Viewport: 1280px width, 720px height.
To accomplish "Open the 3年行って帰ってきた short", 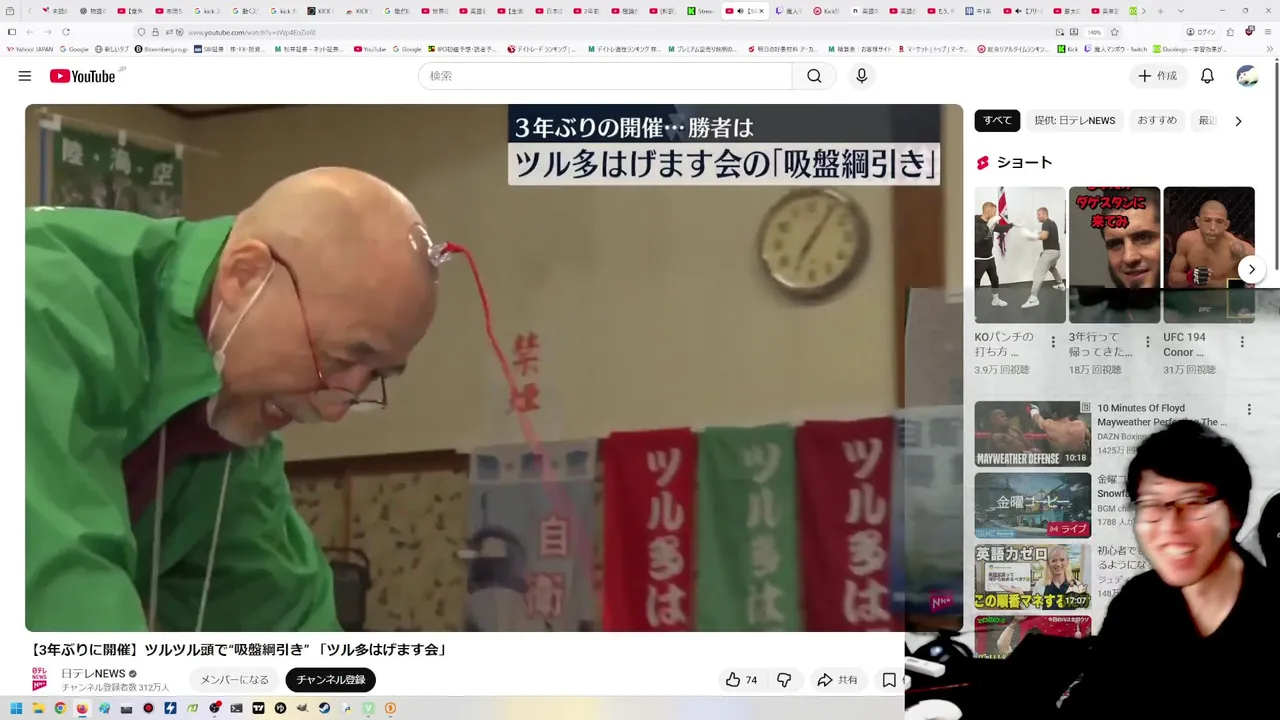I will pyautogui.click(x=1114, y=255).
